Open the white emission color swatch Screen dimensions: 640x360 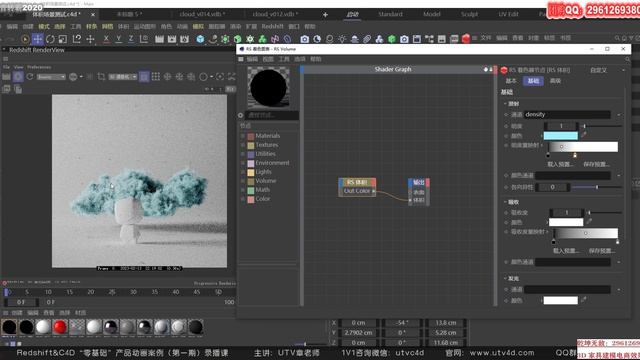click(561, 301)
